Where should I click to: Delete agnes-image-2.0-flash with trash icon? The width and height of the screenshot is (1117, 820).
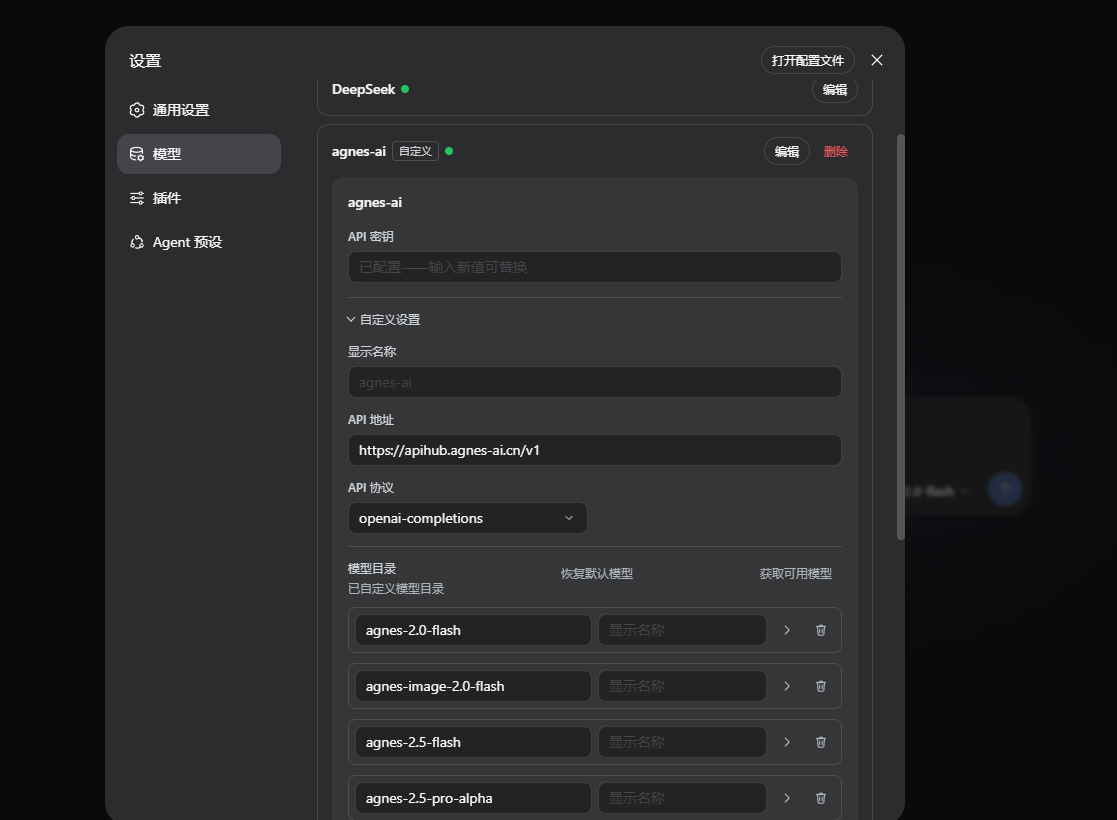click(821, 686)
